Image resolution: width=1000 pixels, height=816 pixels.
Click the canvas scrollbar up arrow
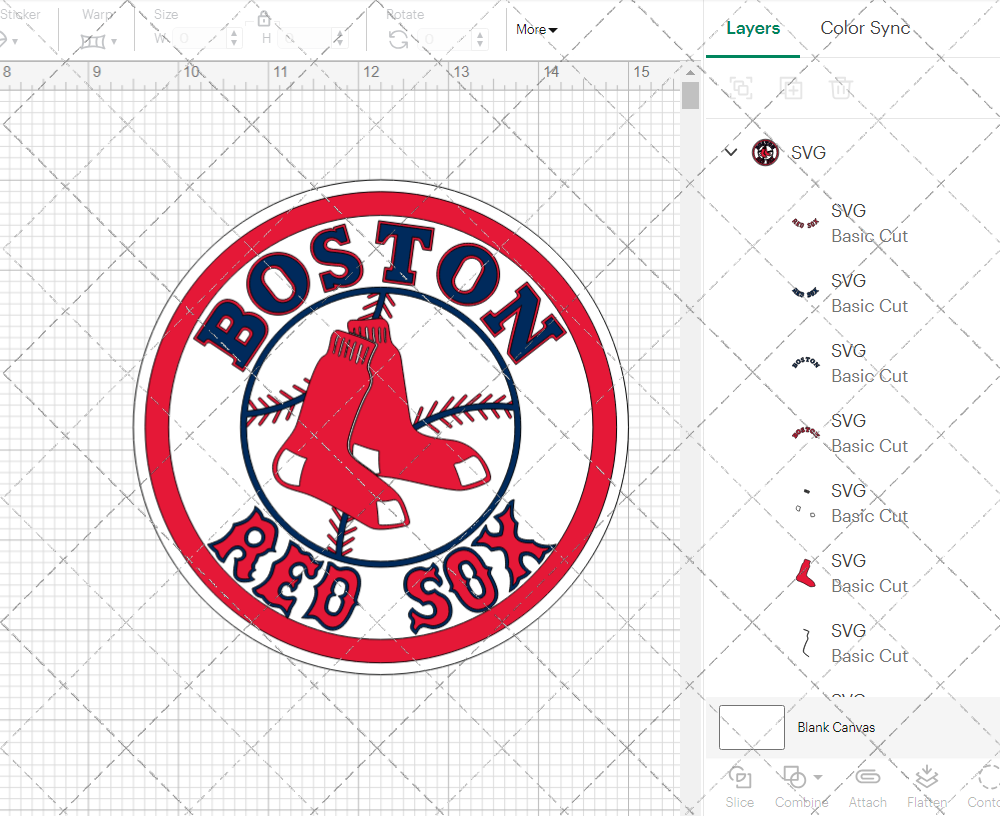click(x=690, y=74)
